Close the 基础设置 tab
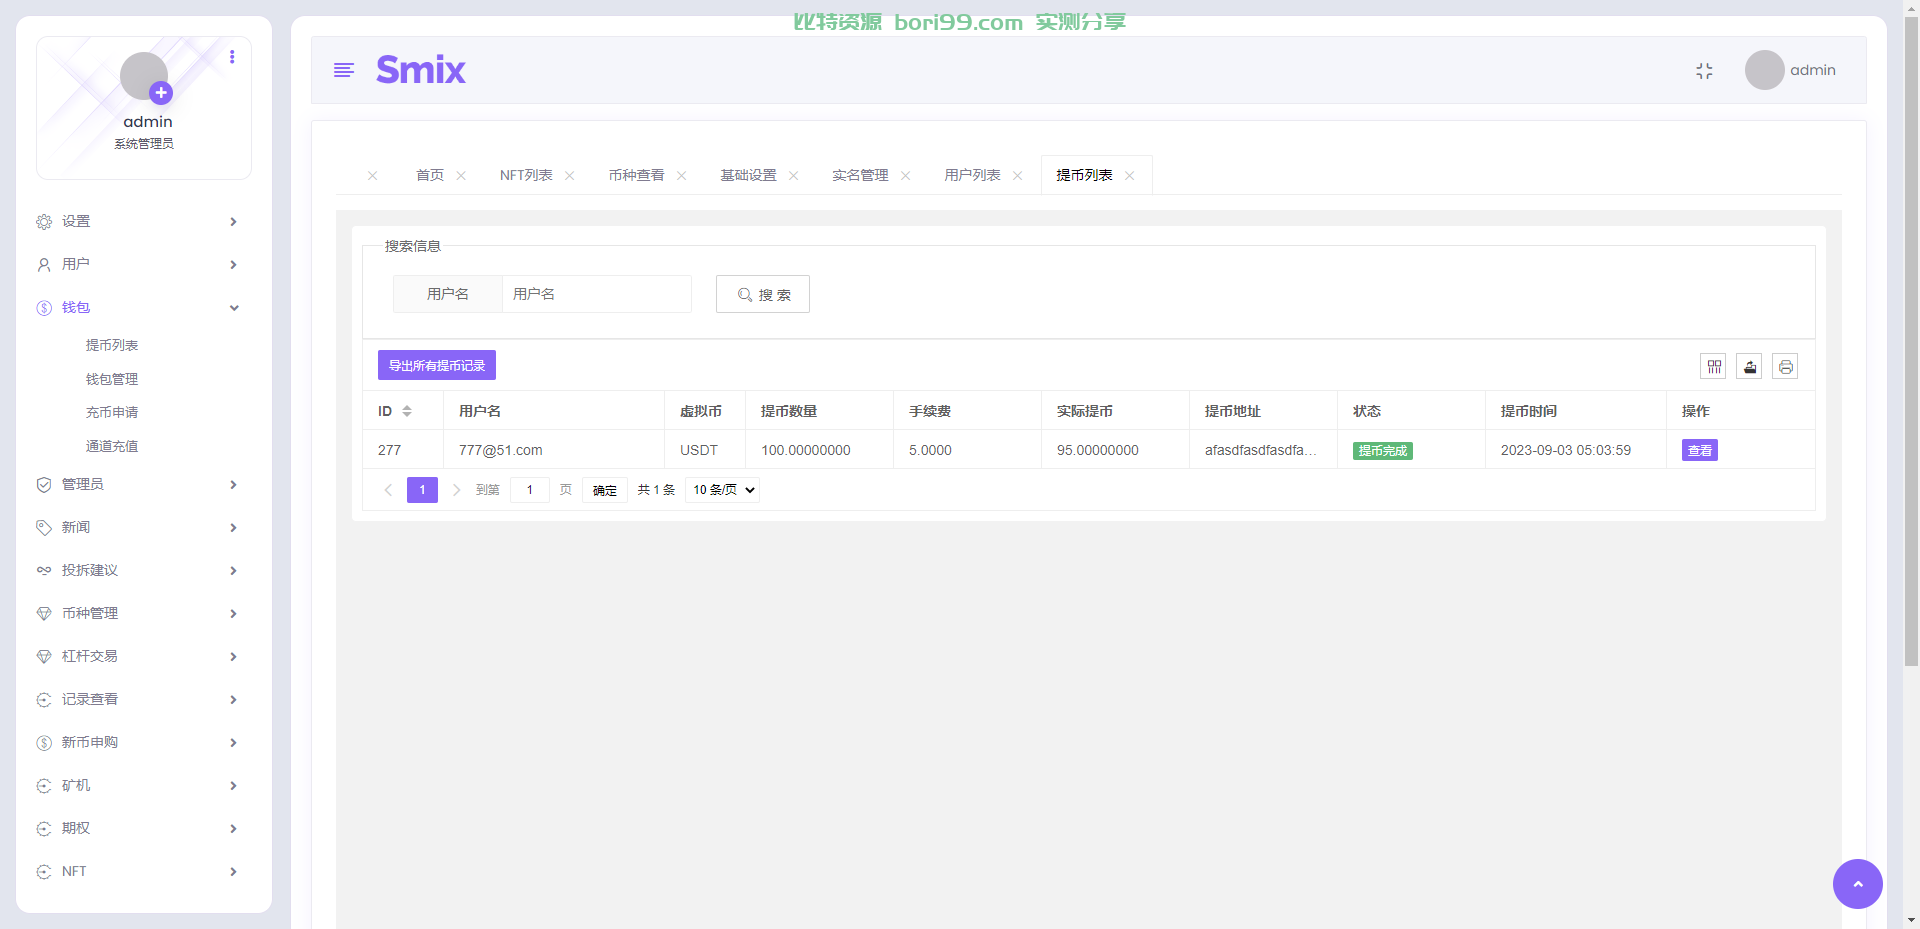 [794, 176]
